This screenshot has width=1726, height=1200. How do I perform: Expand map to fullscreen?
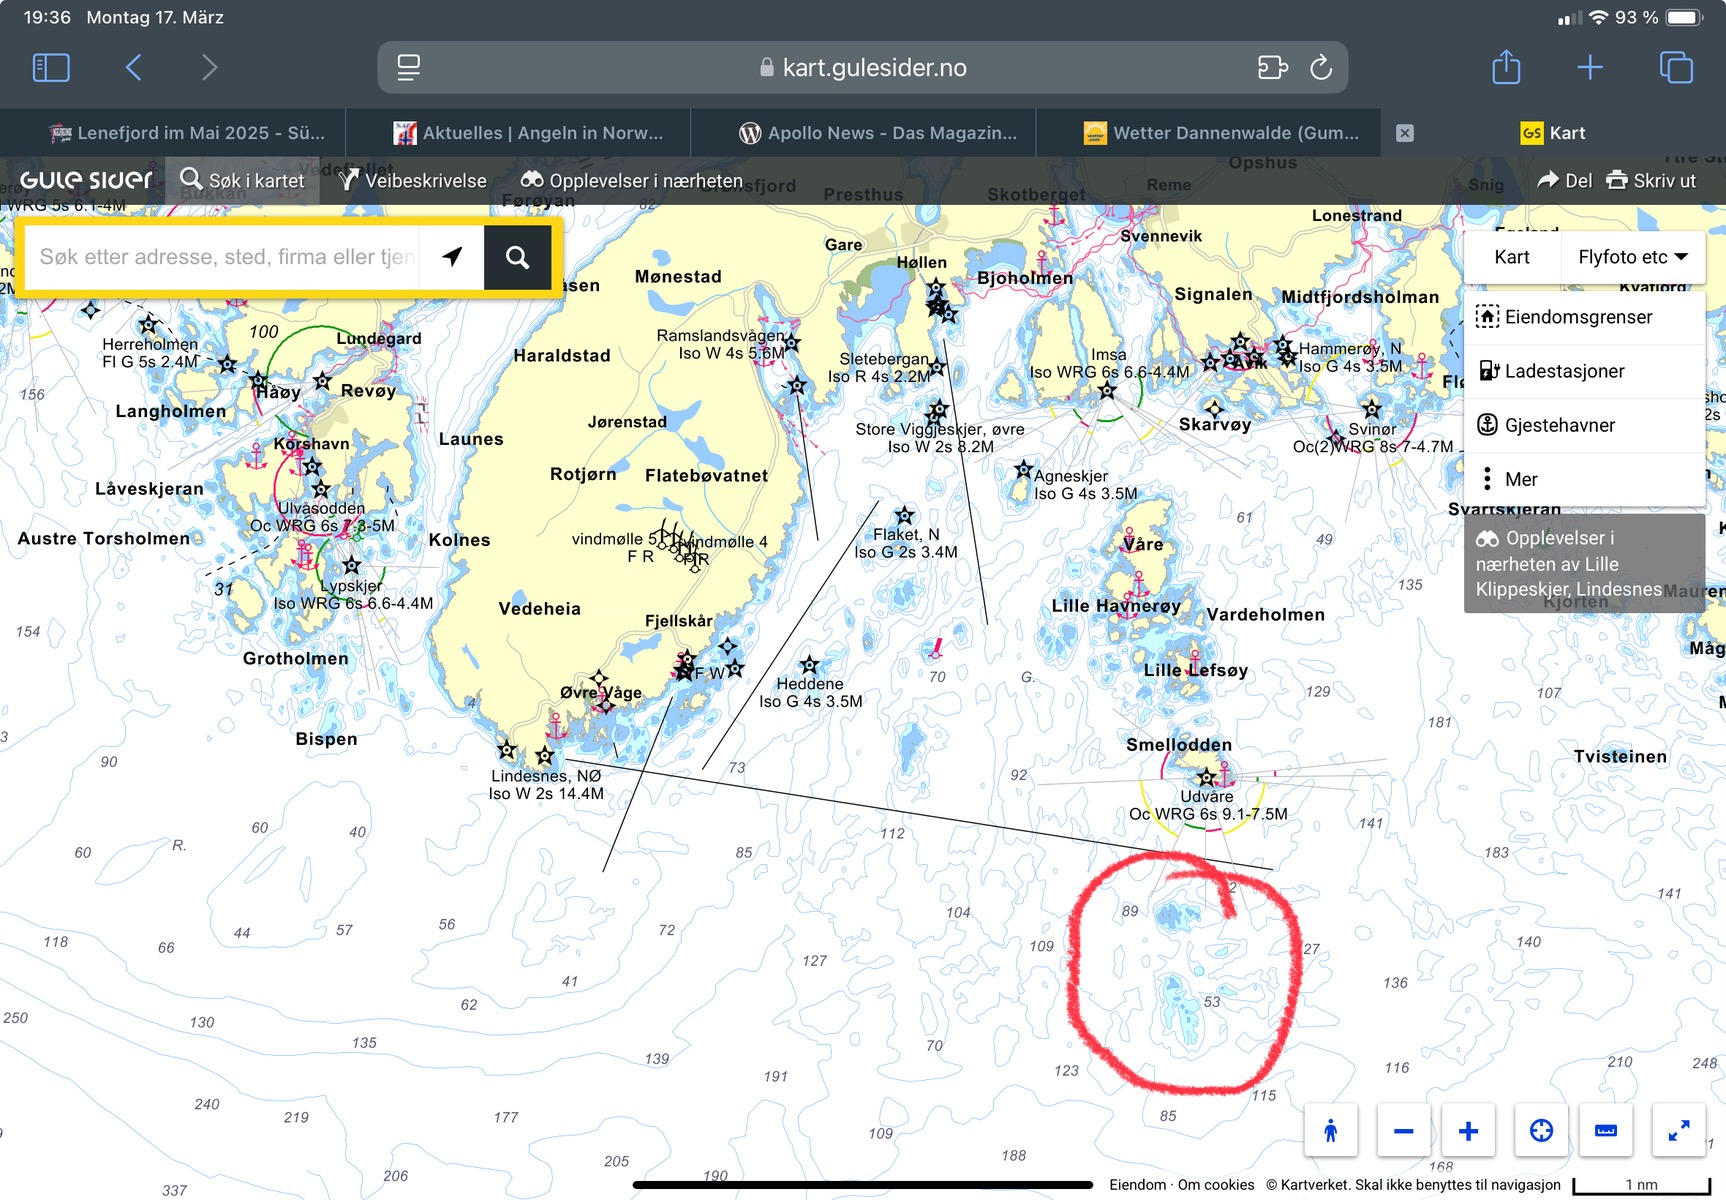1679,1131
